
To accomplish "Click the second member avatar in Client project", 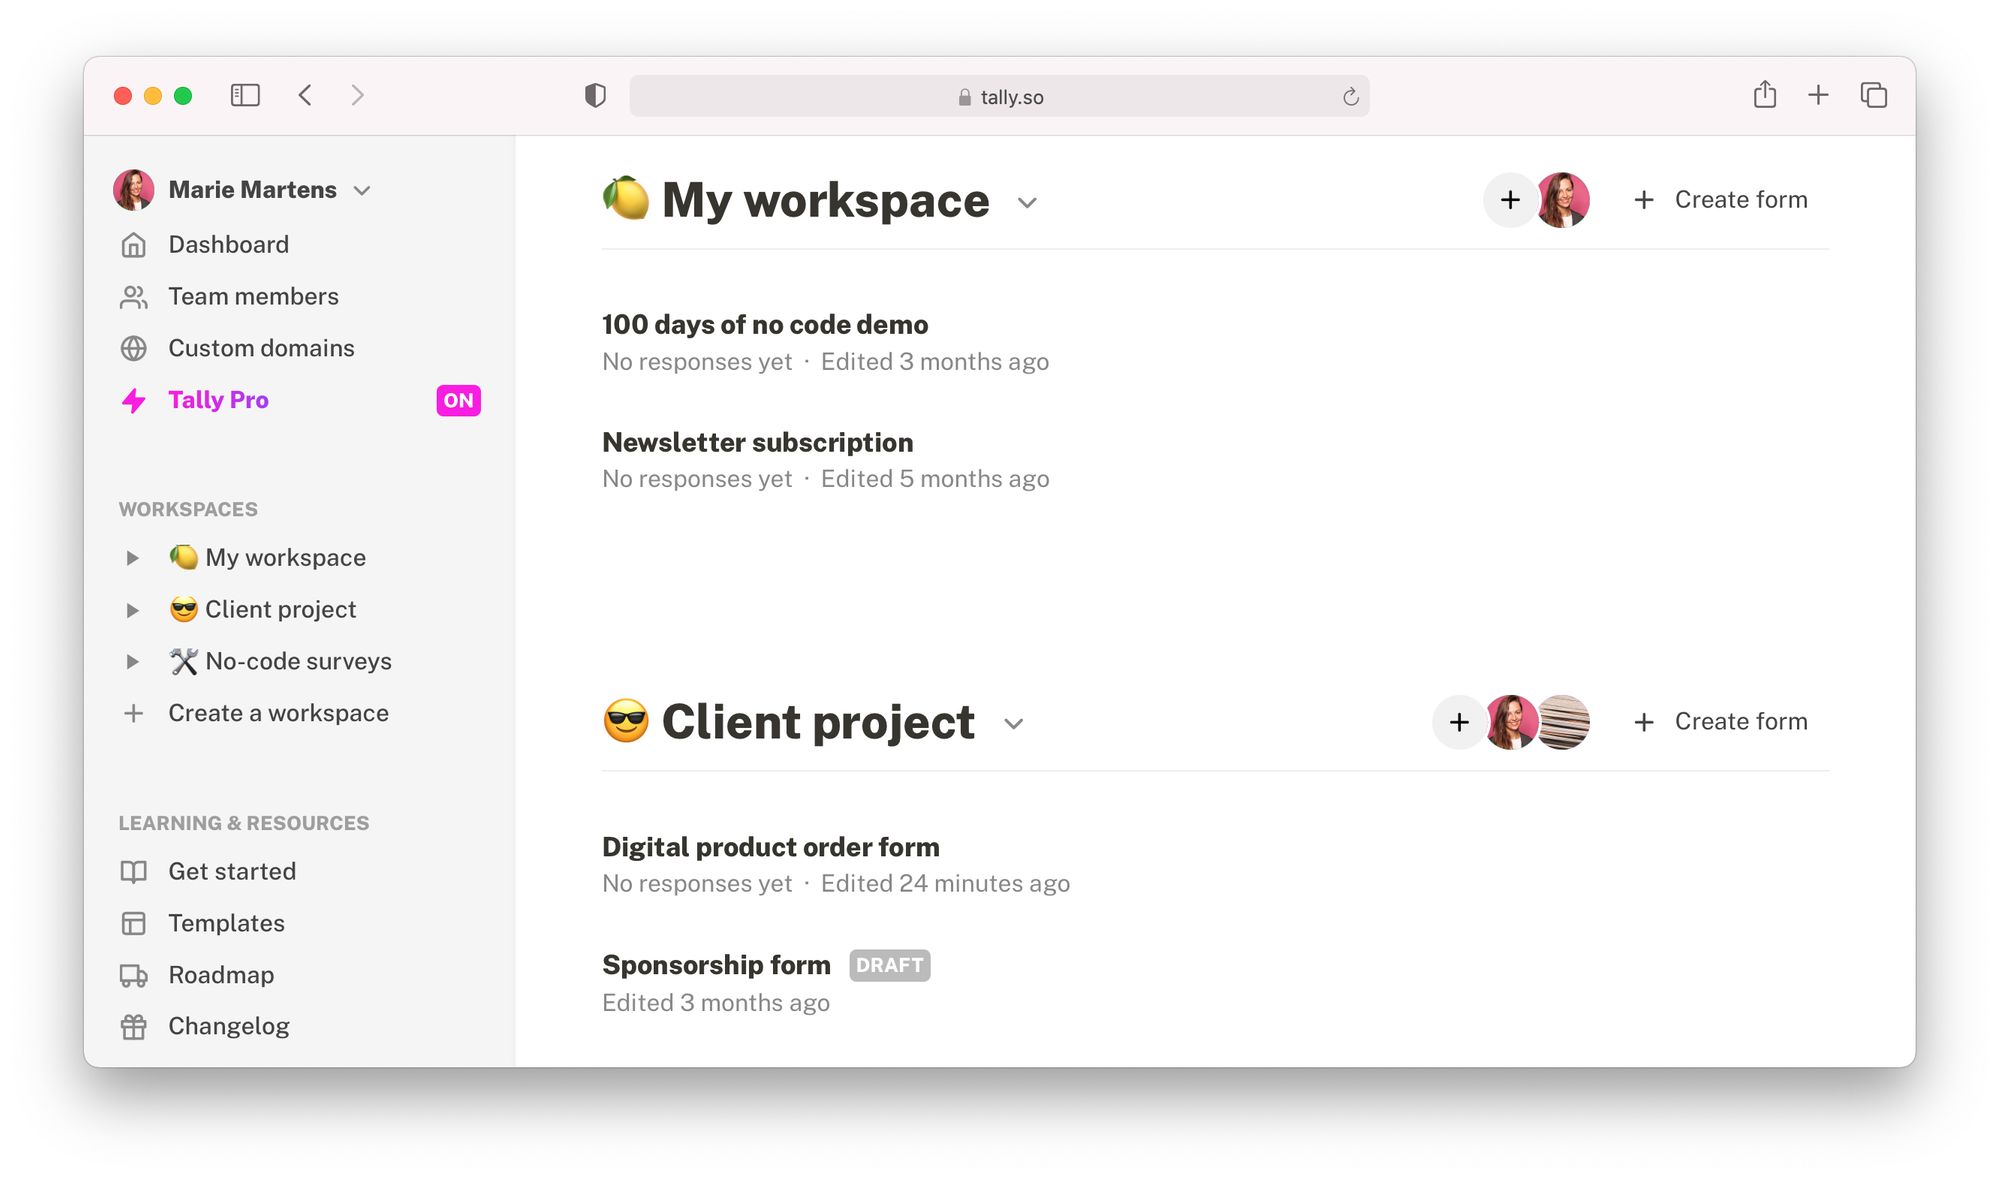I will click(x=1564, y=722).
